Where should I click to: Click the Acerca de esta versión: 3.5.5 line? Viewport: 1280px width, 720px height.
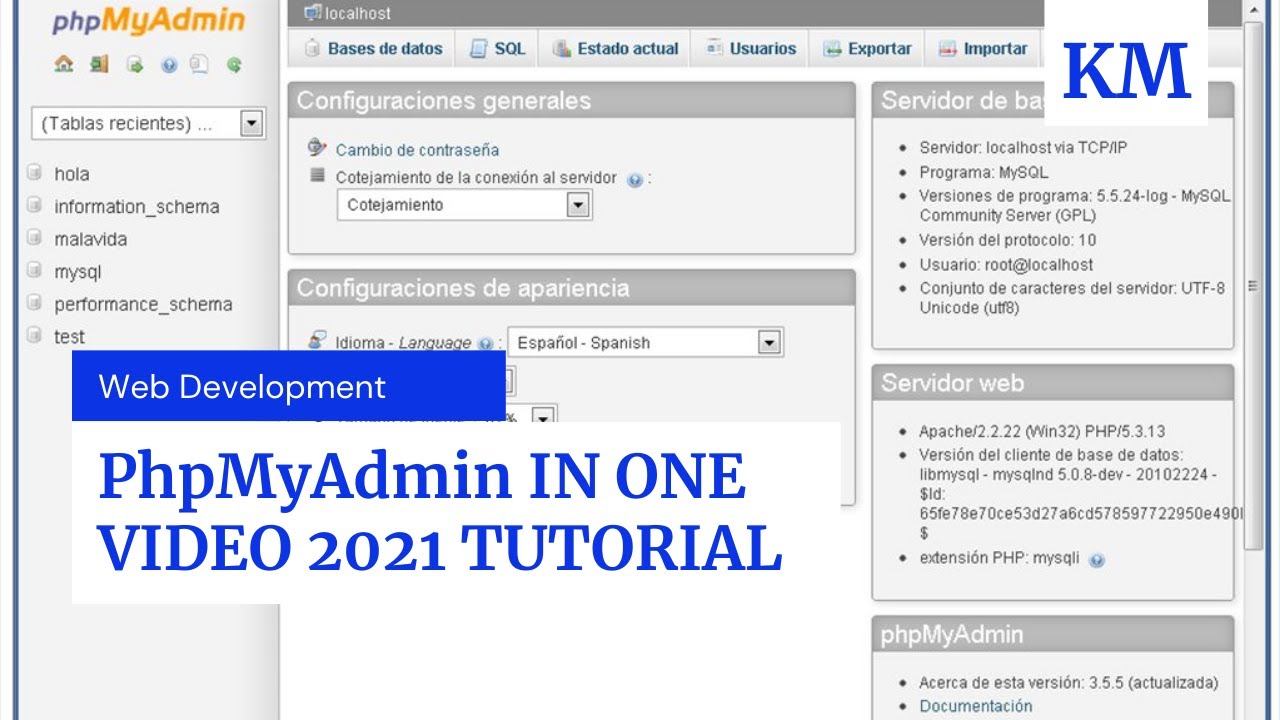(1068, 683)
